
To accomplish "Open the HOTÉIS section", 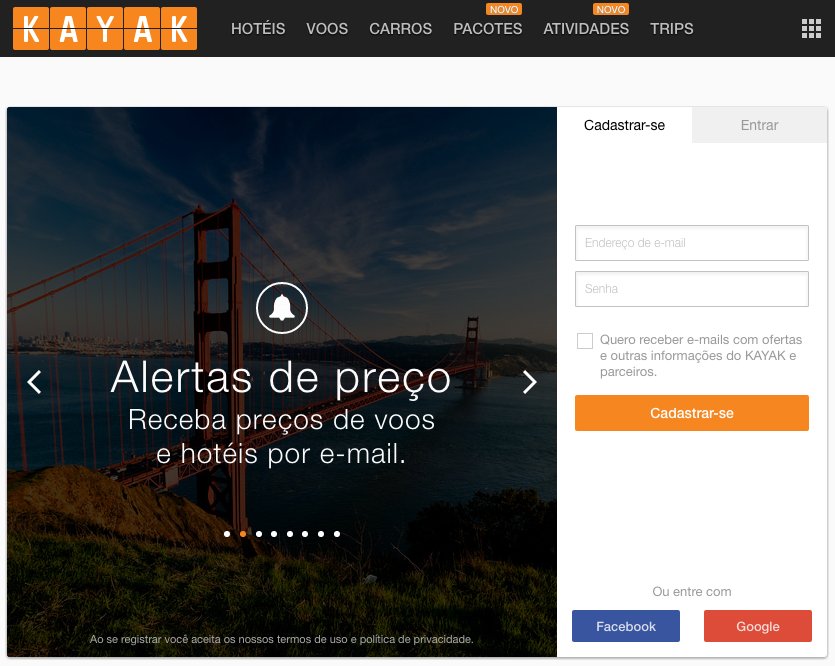I will coord(257,29).
